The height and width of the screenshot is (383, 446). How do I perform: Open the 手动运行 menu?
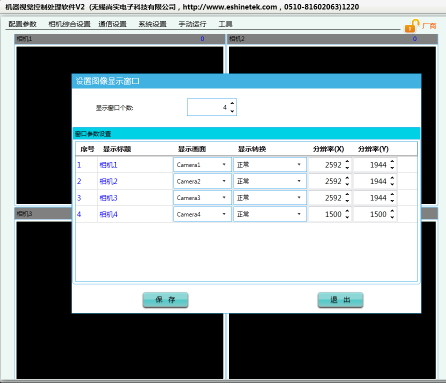pyautogui.click(x=192, y=24)
